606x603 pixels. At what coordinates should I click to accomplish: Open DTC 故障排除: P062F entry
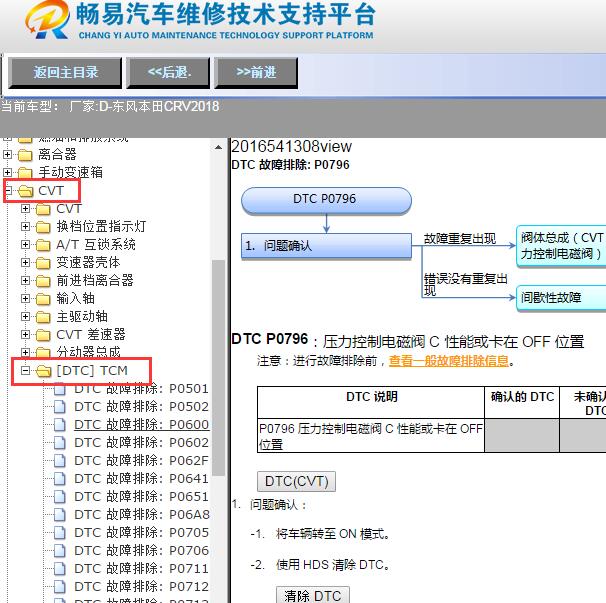[141, 460]
